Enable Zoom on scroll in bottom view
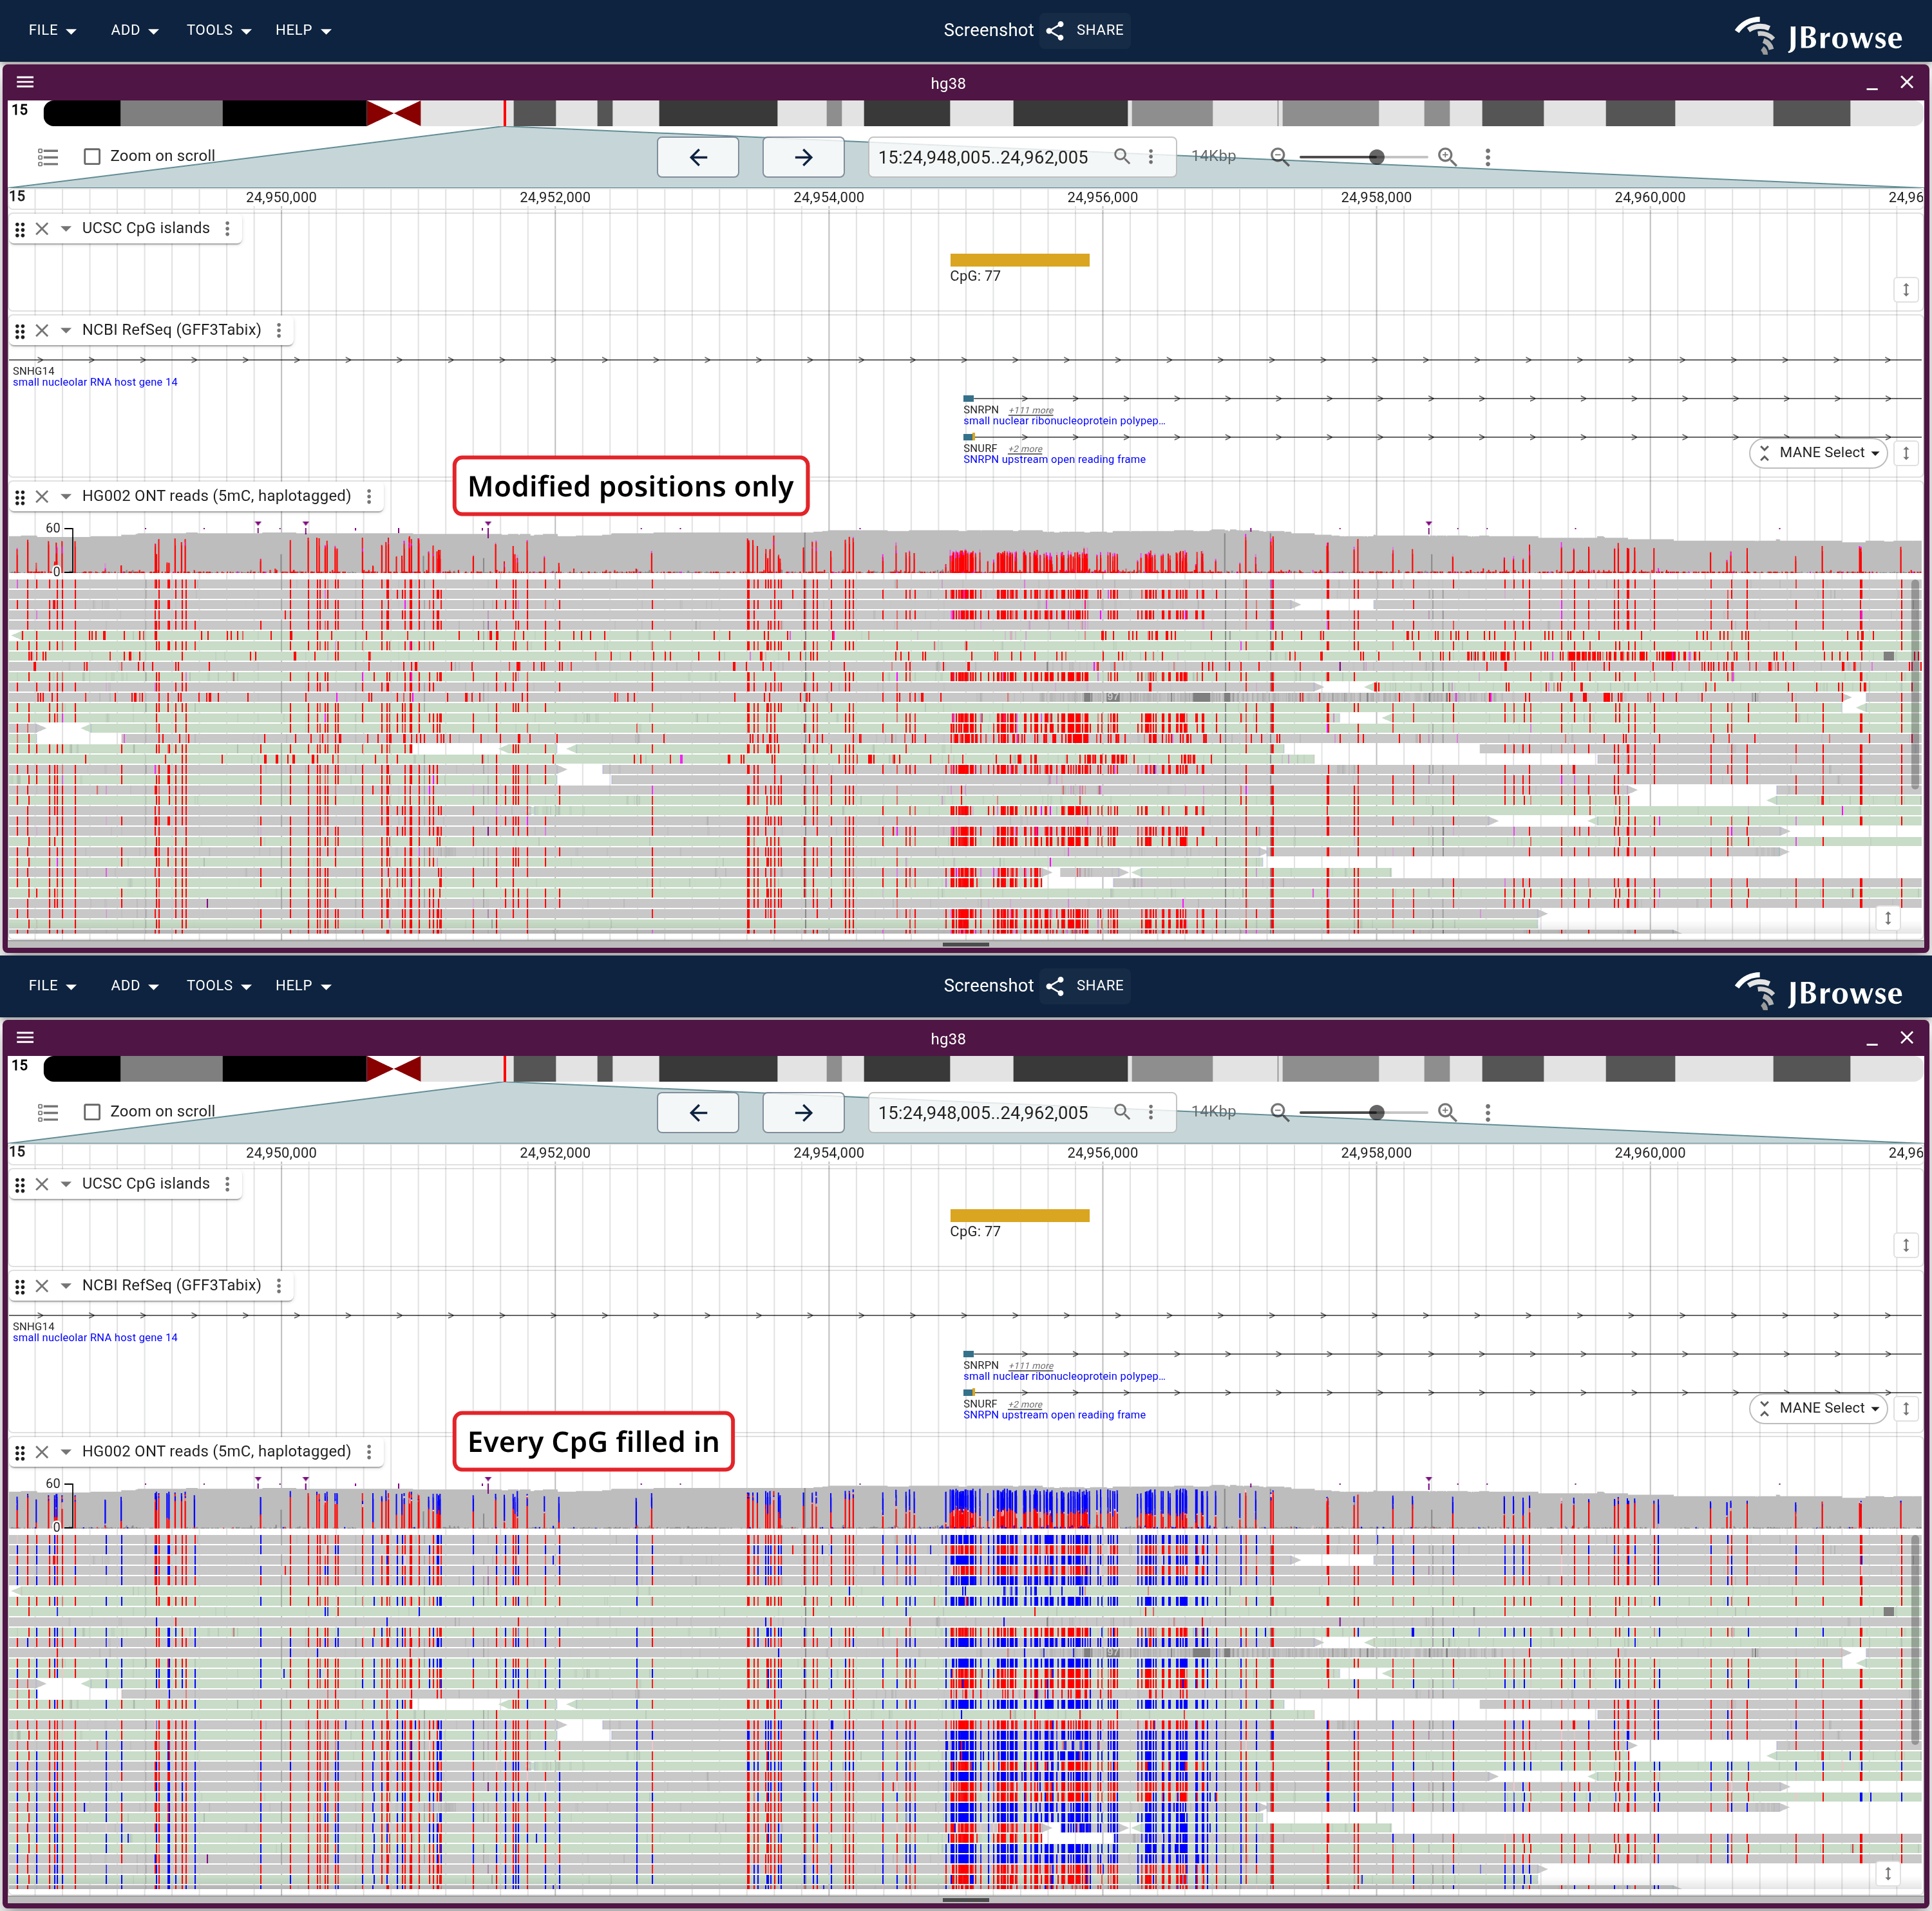Screen dimensions: 1932x1911 92,1111
